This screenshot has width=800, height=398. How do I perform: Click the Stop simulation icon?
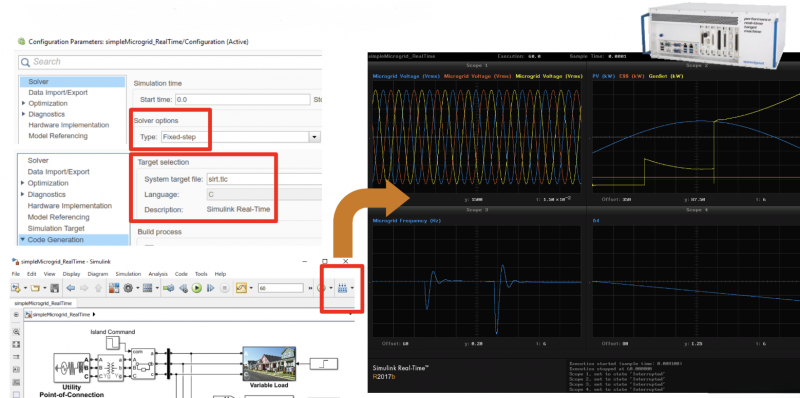tap(224, 288)
